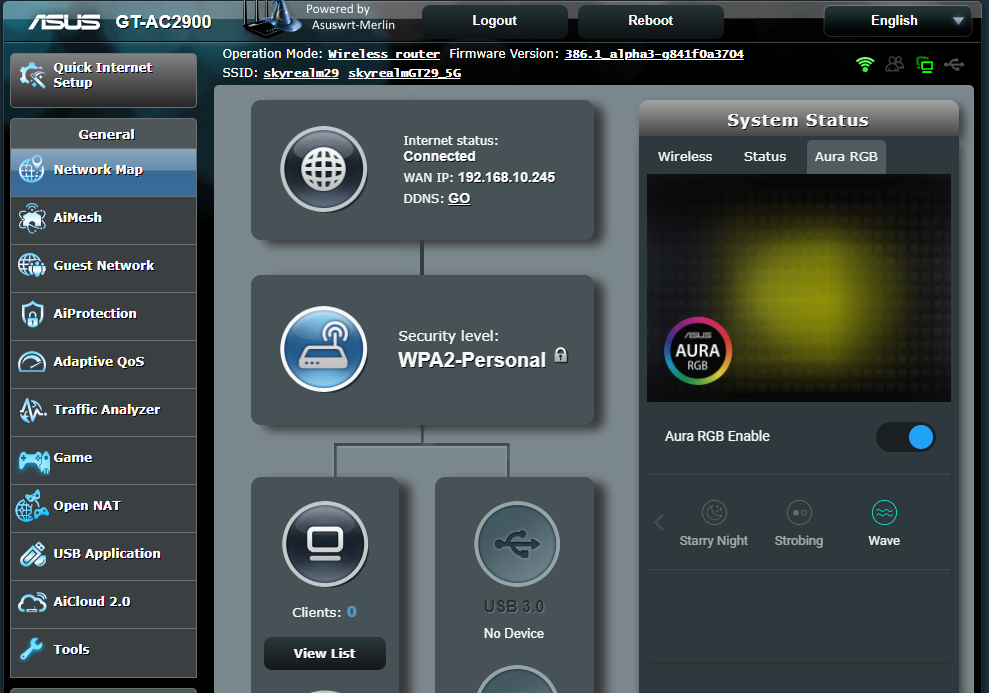
Task: Click the wireless router security icon
Action: (324, 349)
